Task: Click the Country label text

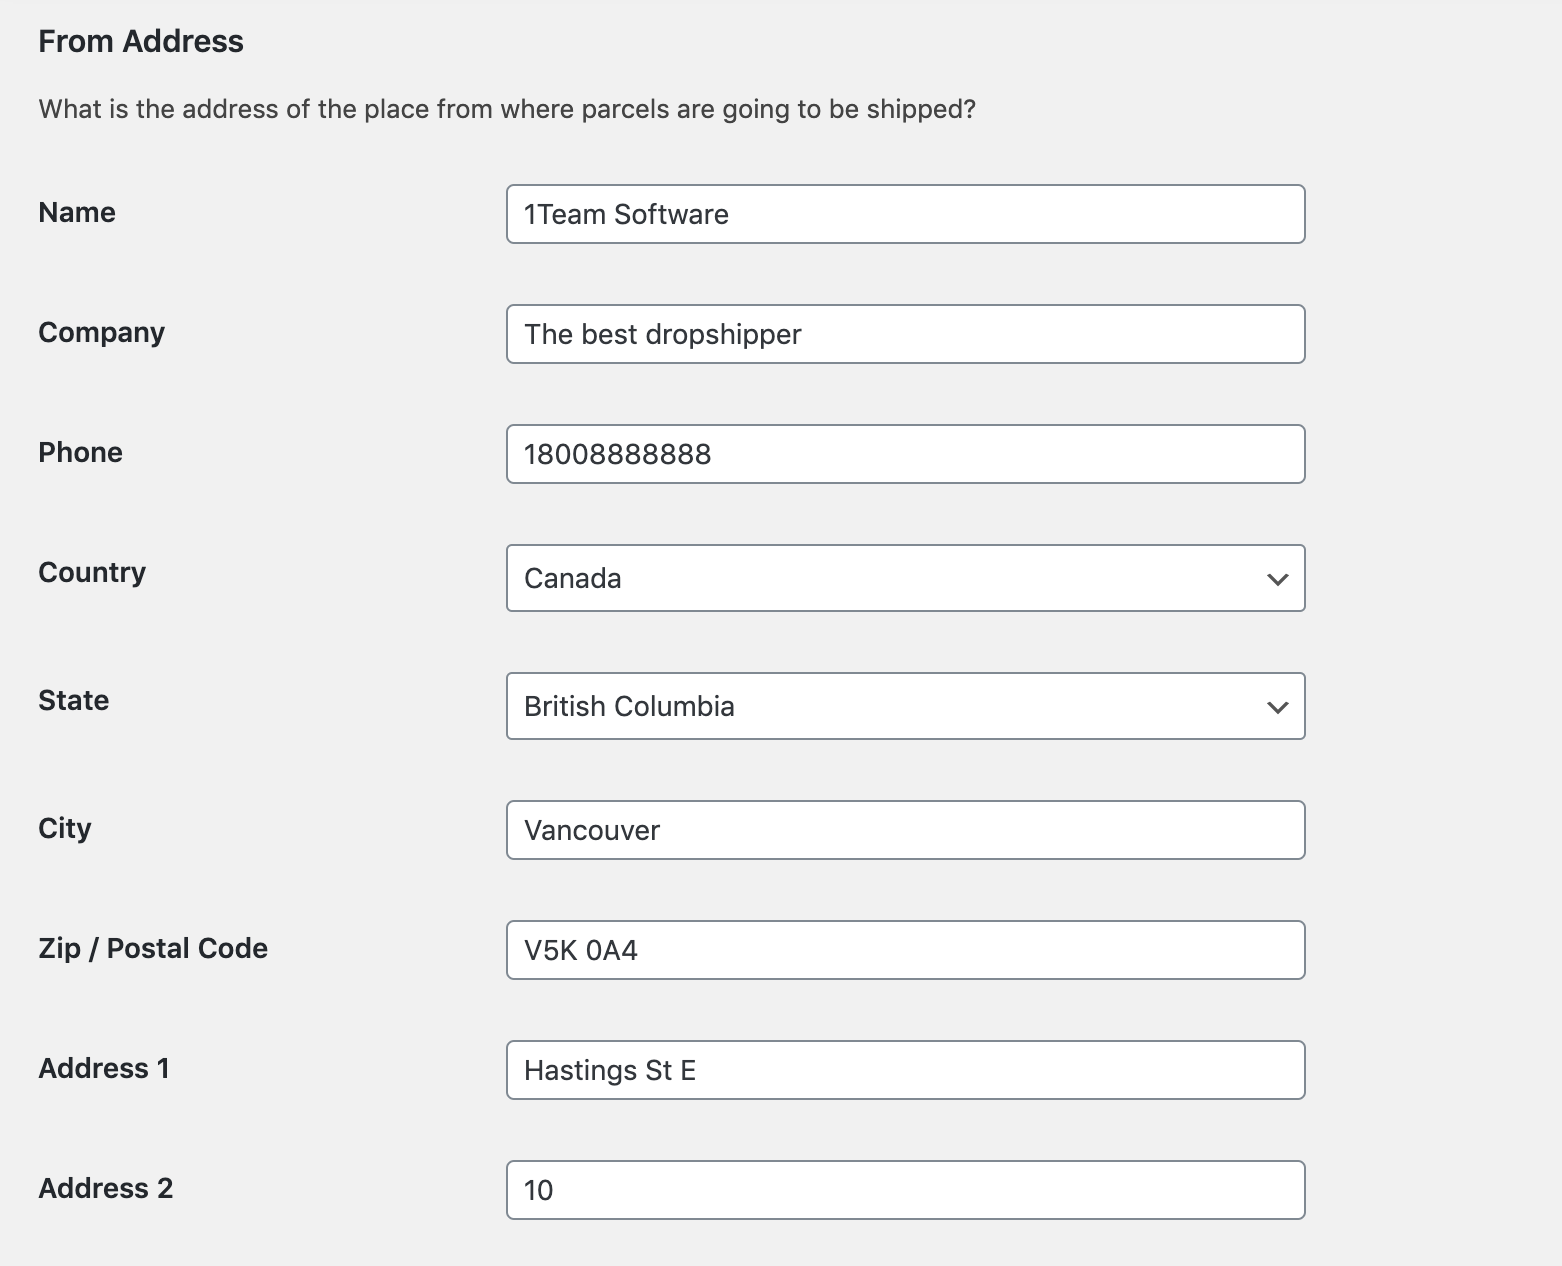Action: click(x=92, y=572)
